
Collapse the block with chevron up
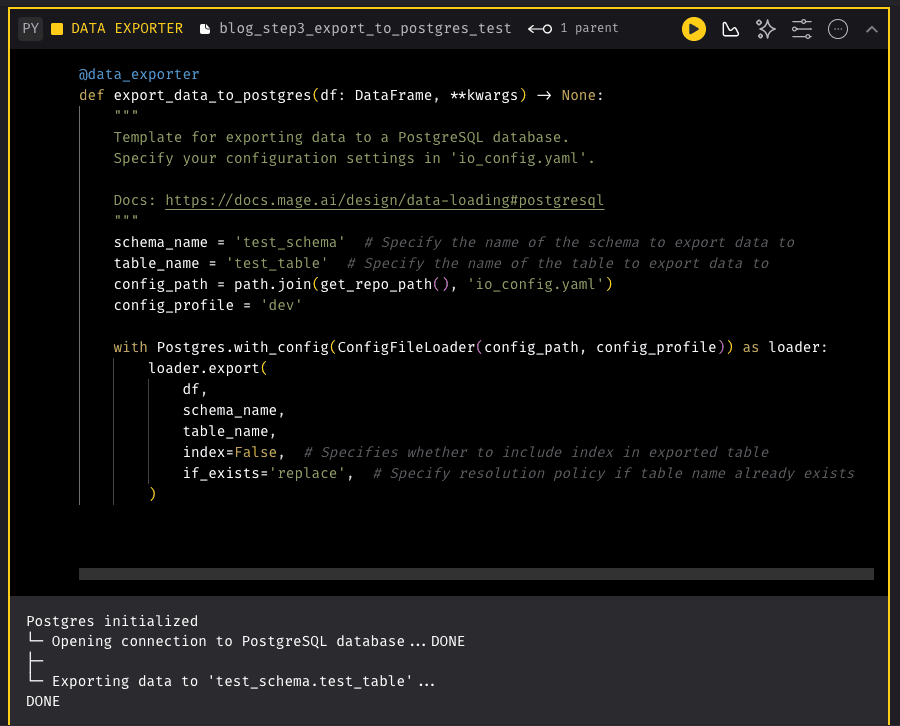coord(871,29)
